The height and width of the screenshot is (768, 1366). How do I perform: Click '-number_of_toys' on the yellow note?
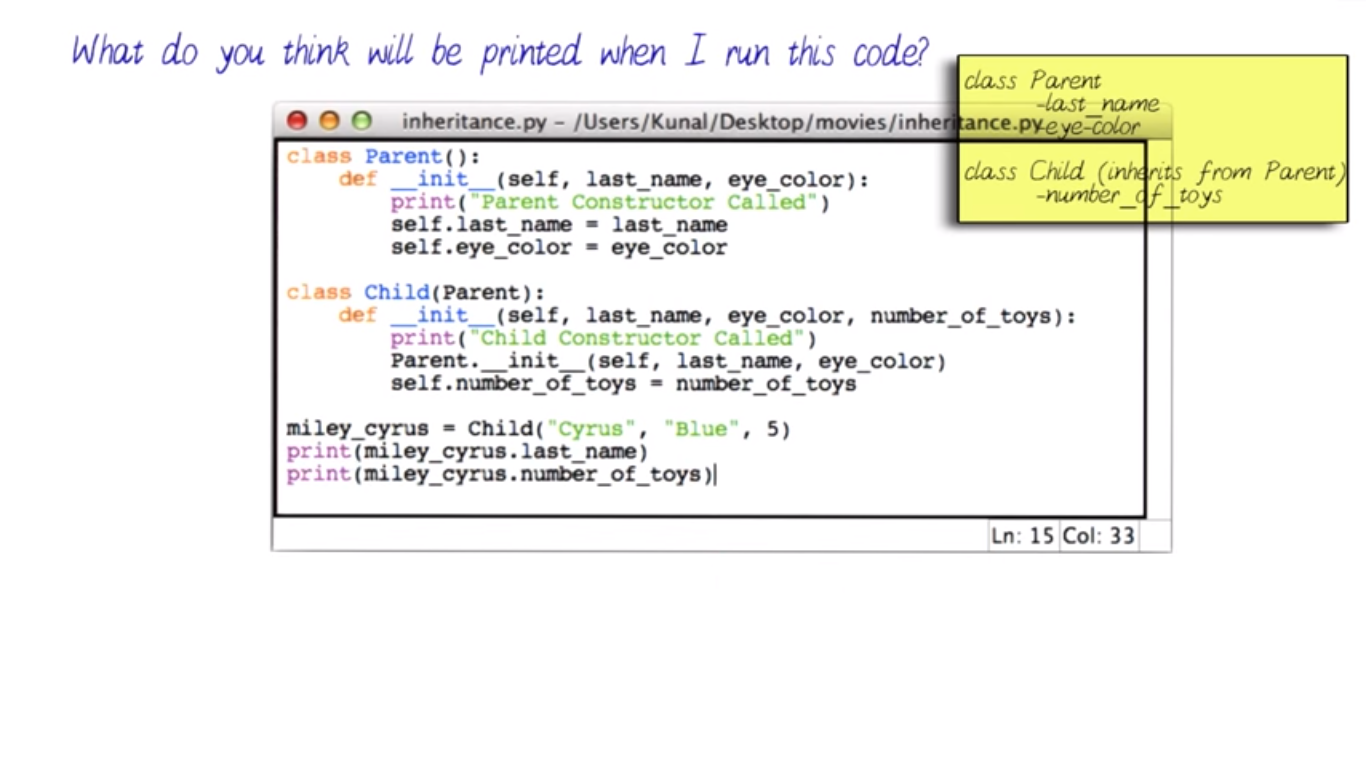click(x=1129, y=196)
